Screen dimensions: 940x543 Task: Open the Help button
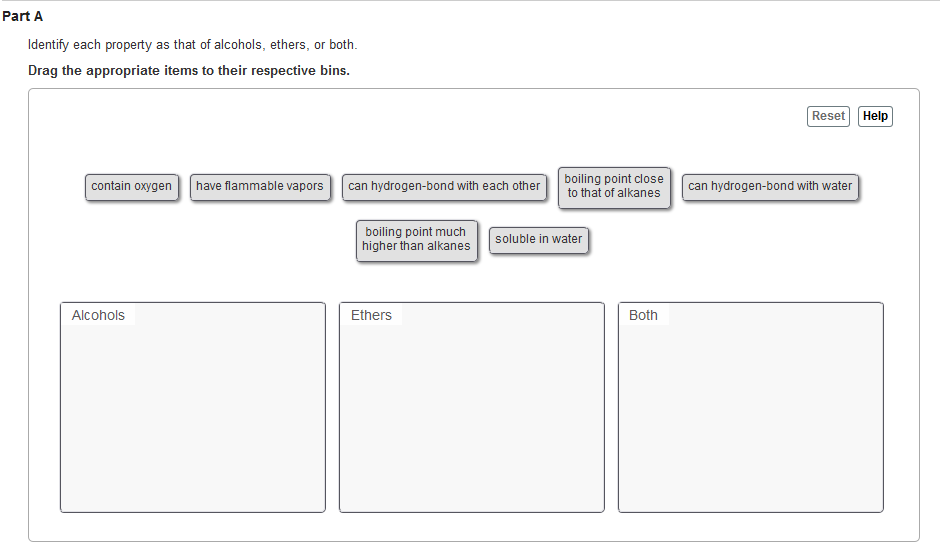[x=875, y=116]
